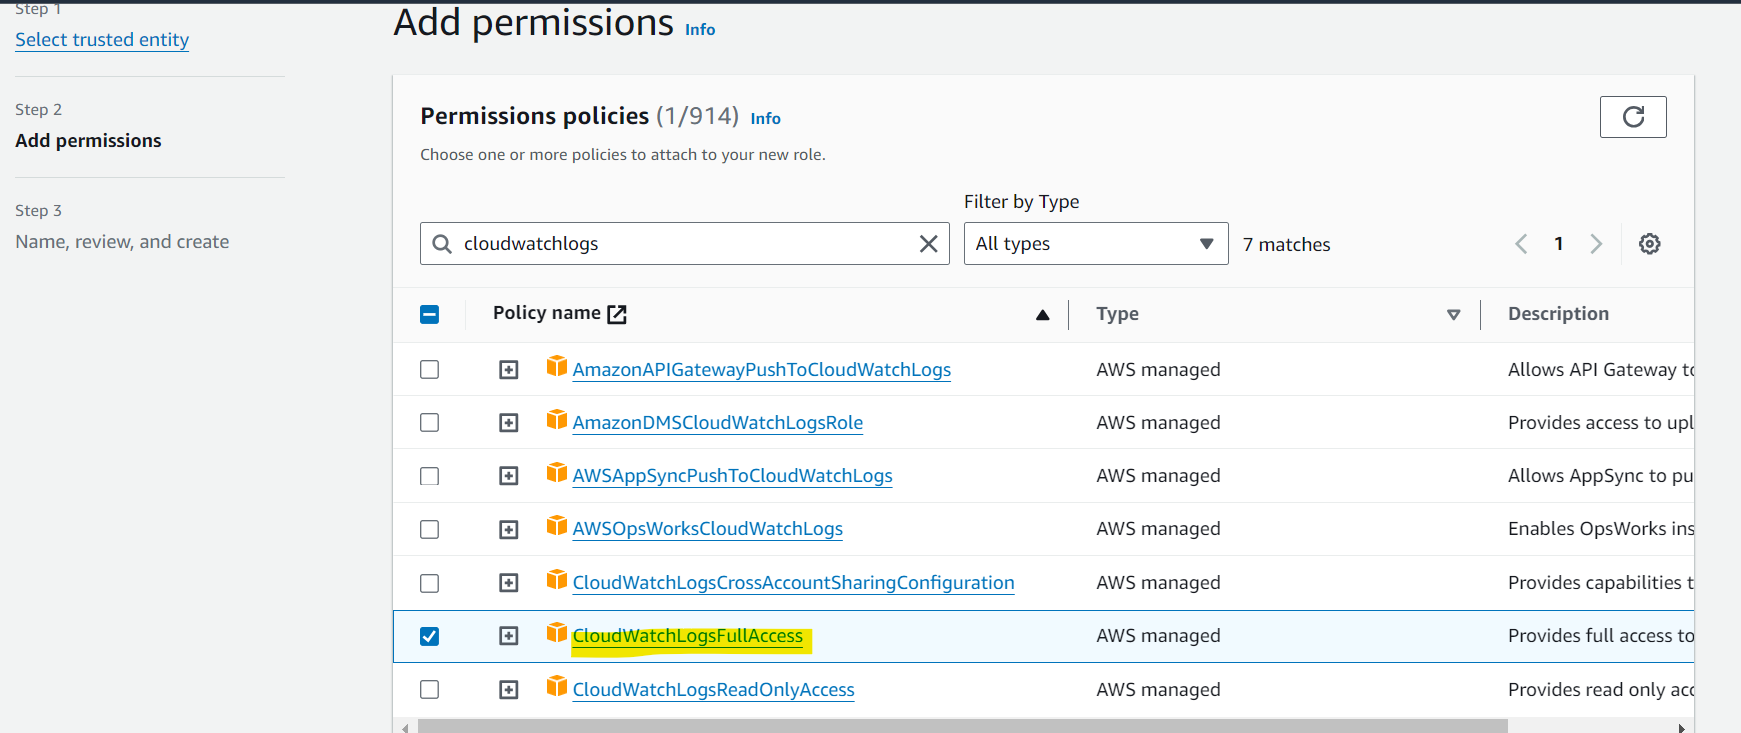Click the Policy name column header text

tap(547, 313)
